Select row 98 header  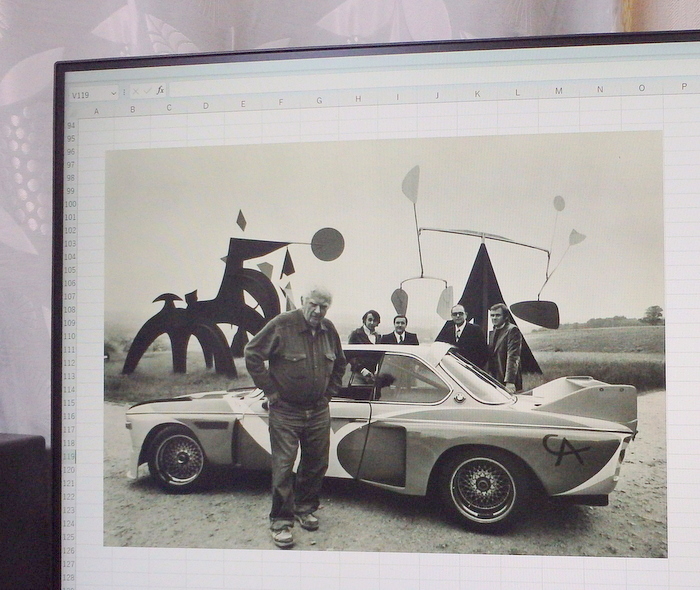(71, 178)
